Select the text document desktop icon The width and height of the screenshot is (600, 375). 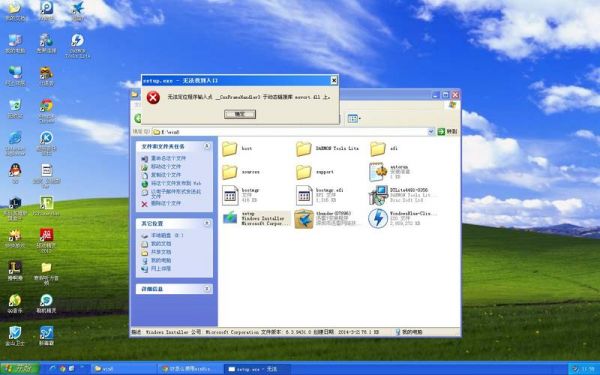46,176
